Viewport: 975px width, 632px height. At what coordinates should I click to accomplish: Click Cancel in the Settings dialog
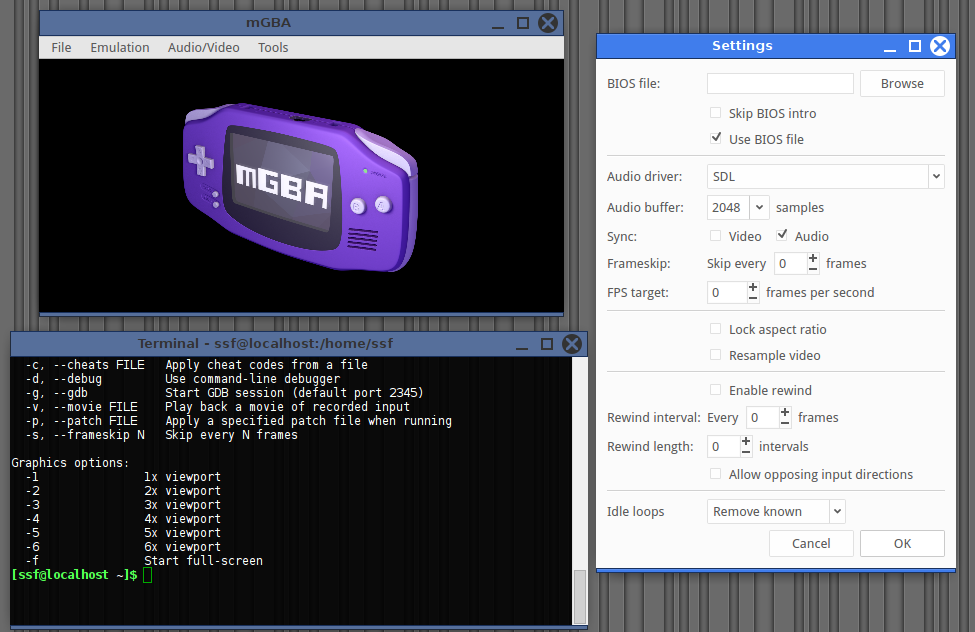click(x=811, y=544)
